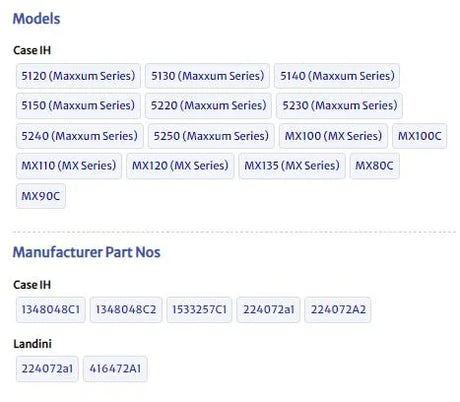
Task: Choose the 5140 (Maxxum Series) tag
Action: click(337, 76)
